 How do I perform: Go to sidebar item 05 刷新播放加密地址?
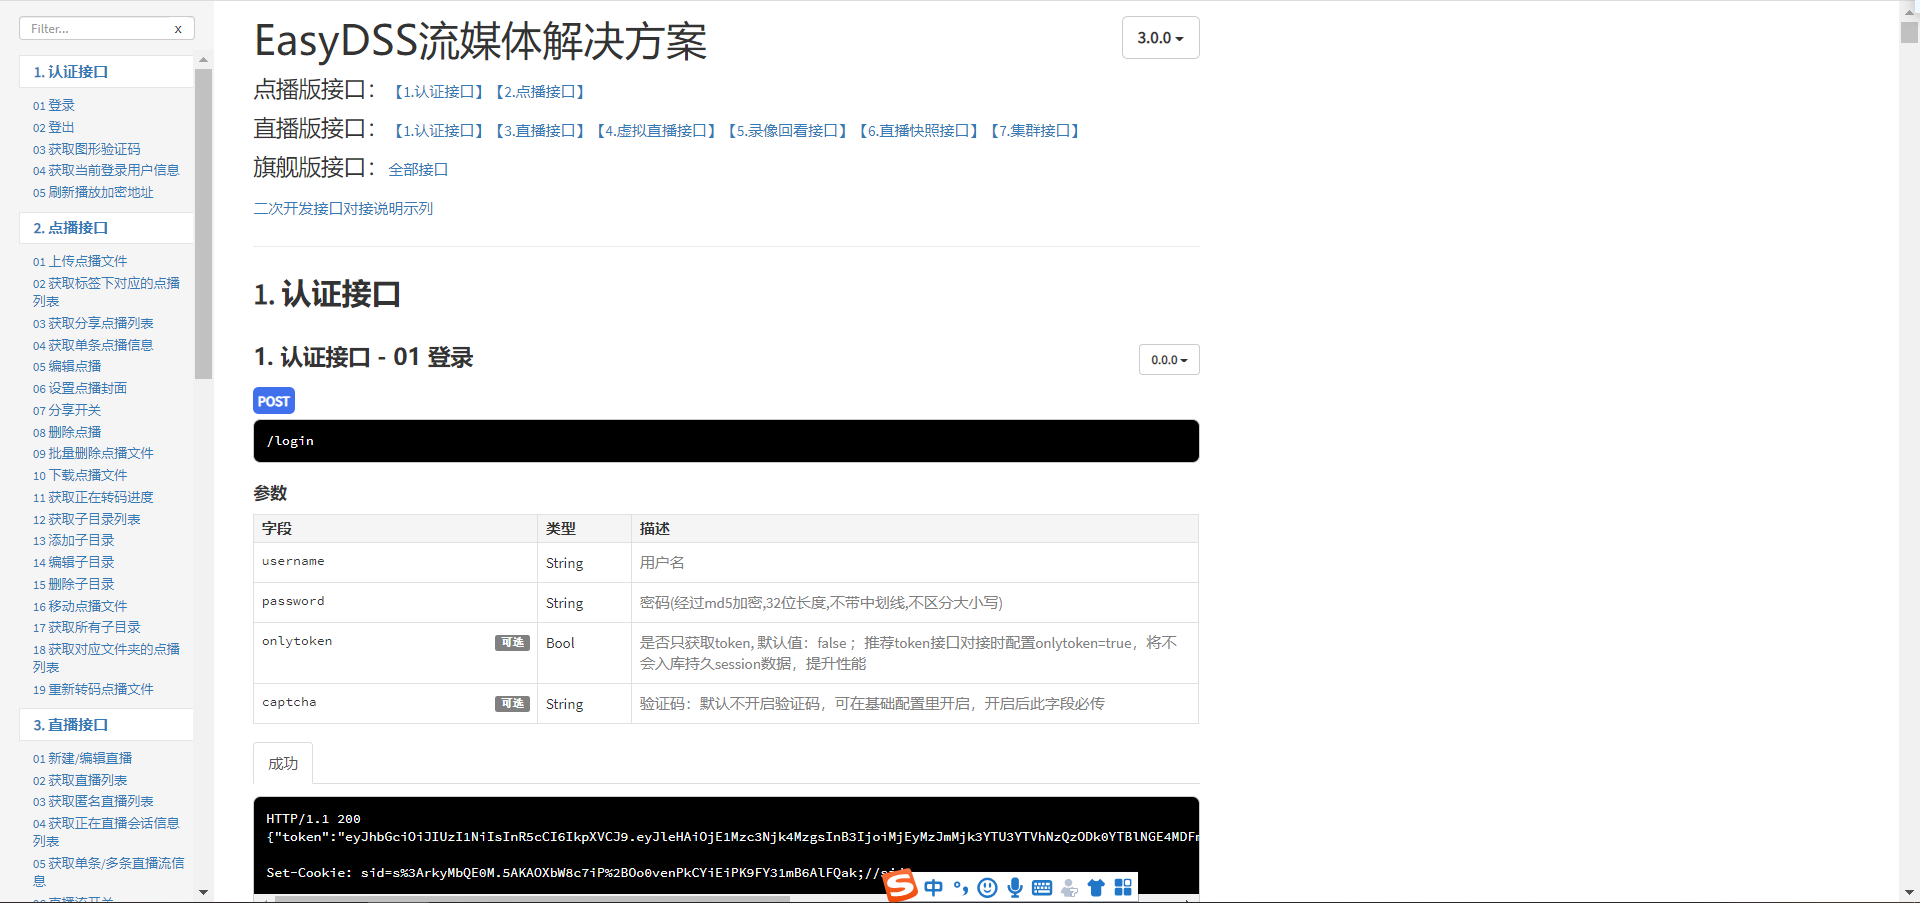click(x=93, y=192)
